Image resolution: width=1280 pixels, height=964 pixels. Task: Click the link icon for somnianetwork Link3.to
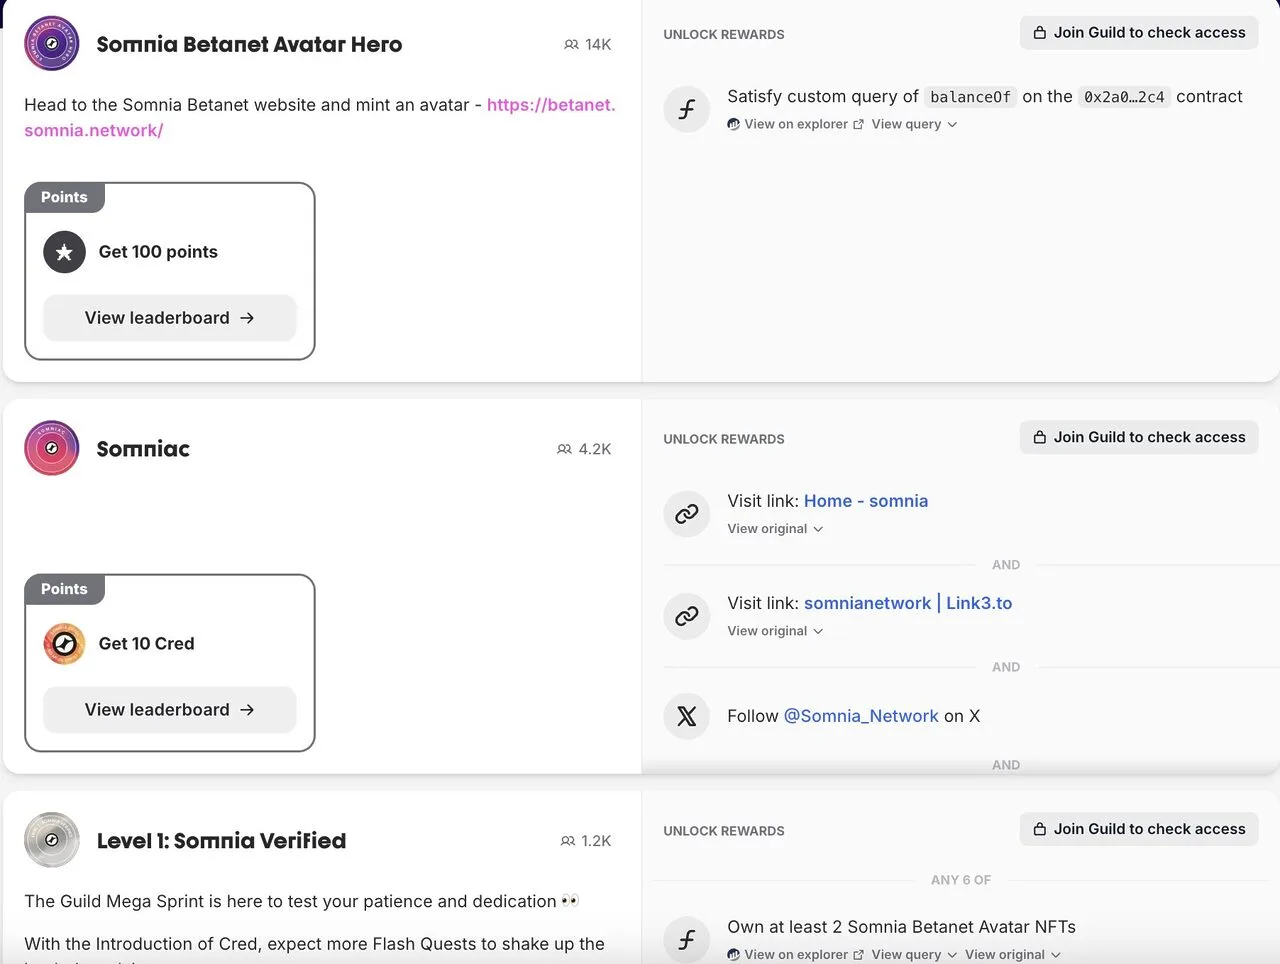pyautogui.click(x=687, y=616)
